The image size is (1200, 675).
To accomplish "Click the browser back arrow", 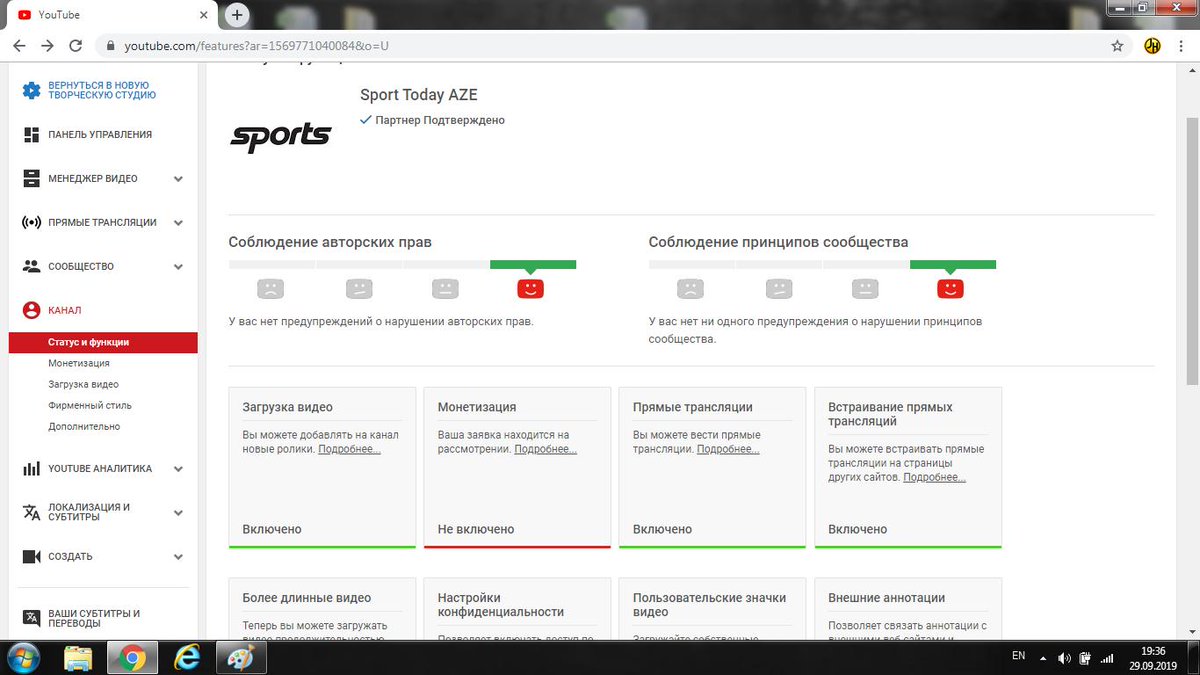I will (19, 46).
